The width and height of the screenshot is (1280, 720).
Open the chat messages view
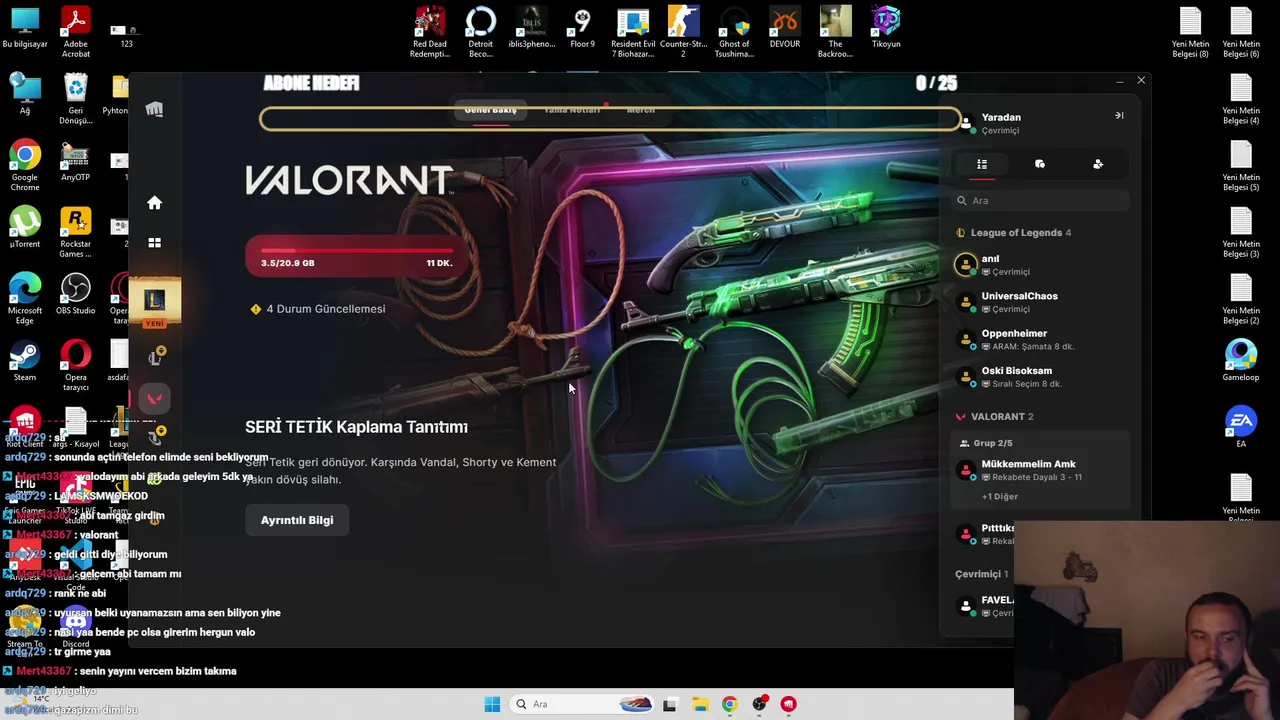click(x=1040, y=164)
